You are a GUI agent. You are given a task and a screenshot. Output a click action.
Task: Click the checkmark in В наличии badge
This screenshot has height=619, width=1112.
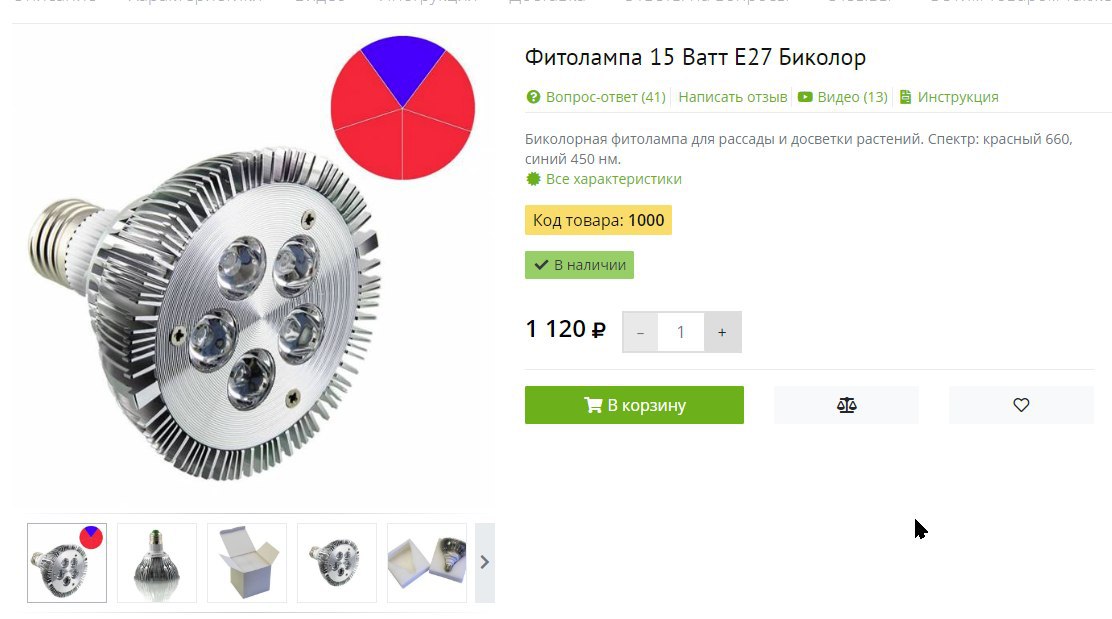coord(541,265)
